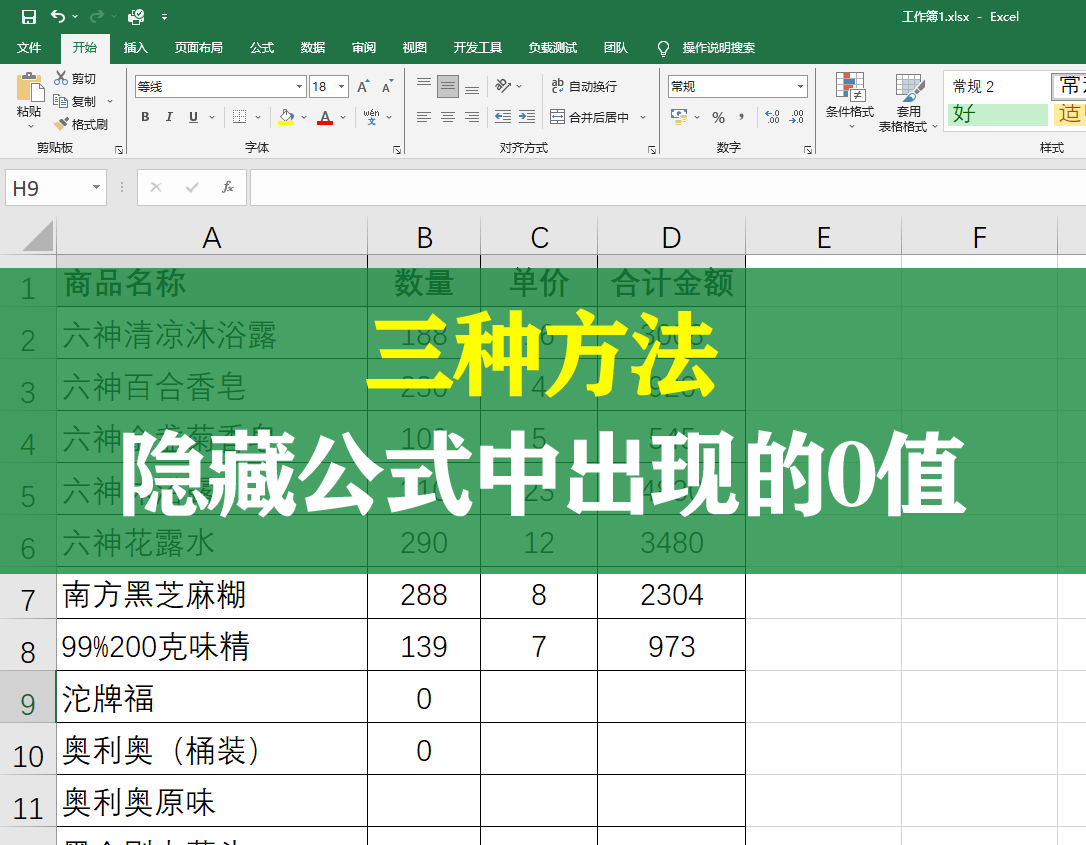Click the Select All corner triangle

pos(38,236)
